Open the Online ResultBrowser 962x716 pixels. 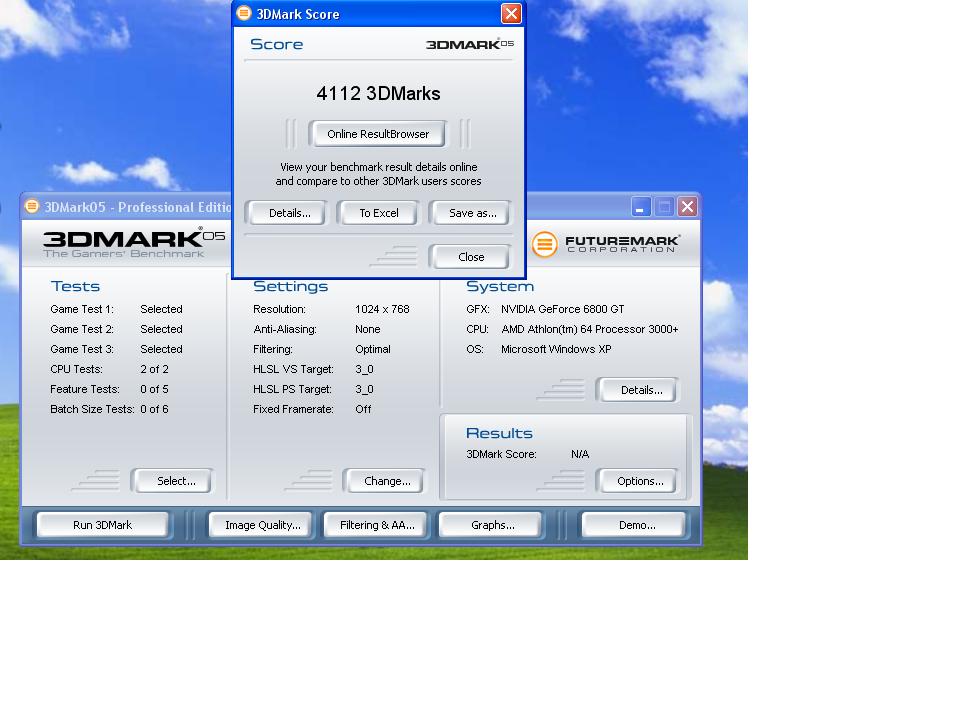pyautogui.click(x=377, y=134)
